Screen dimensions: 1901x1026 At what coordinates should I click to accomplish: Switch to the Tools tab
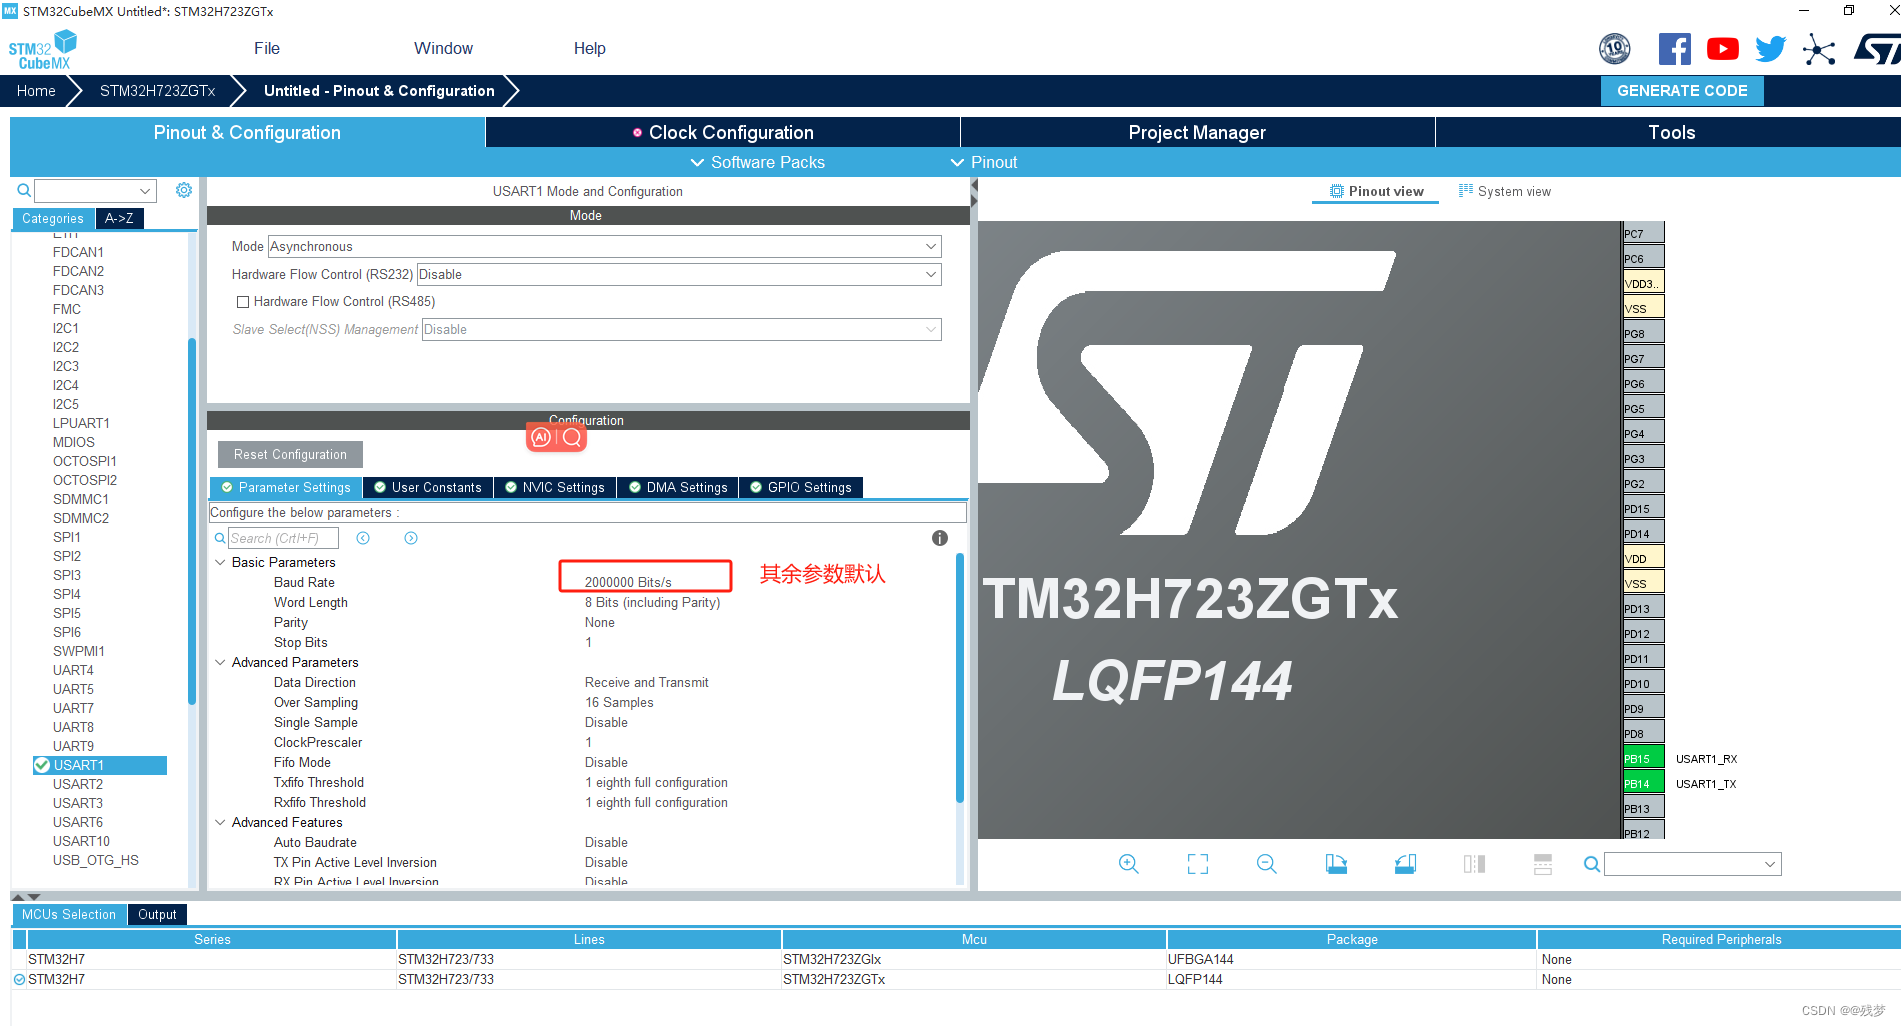(x=1671, y=132)
